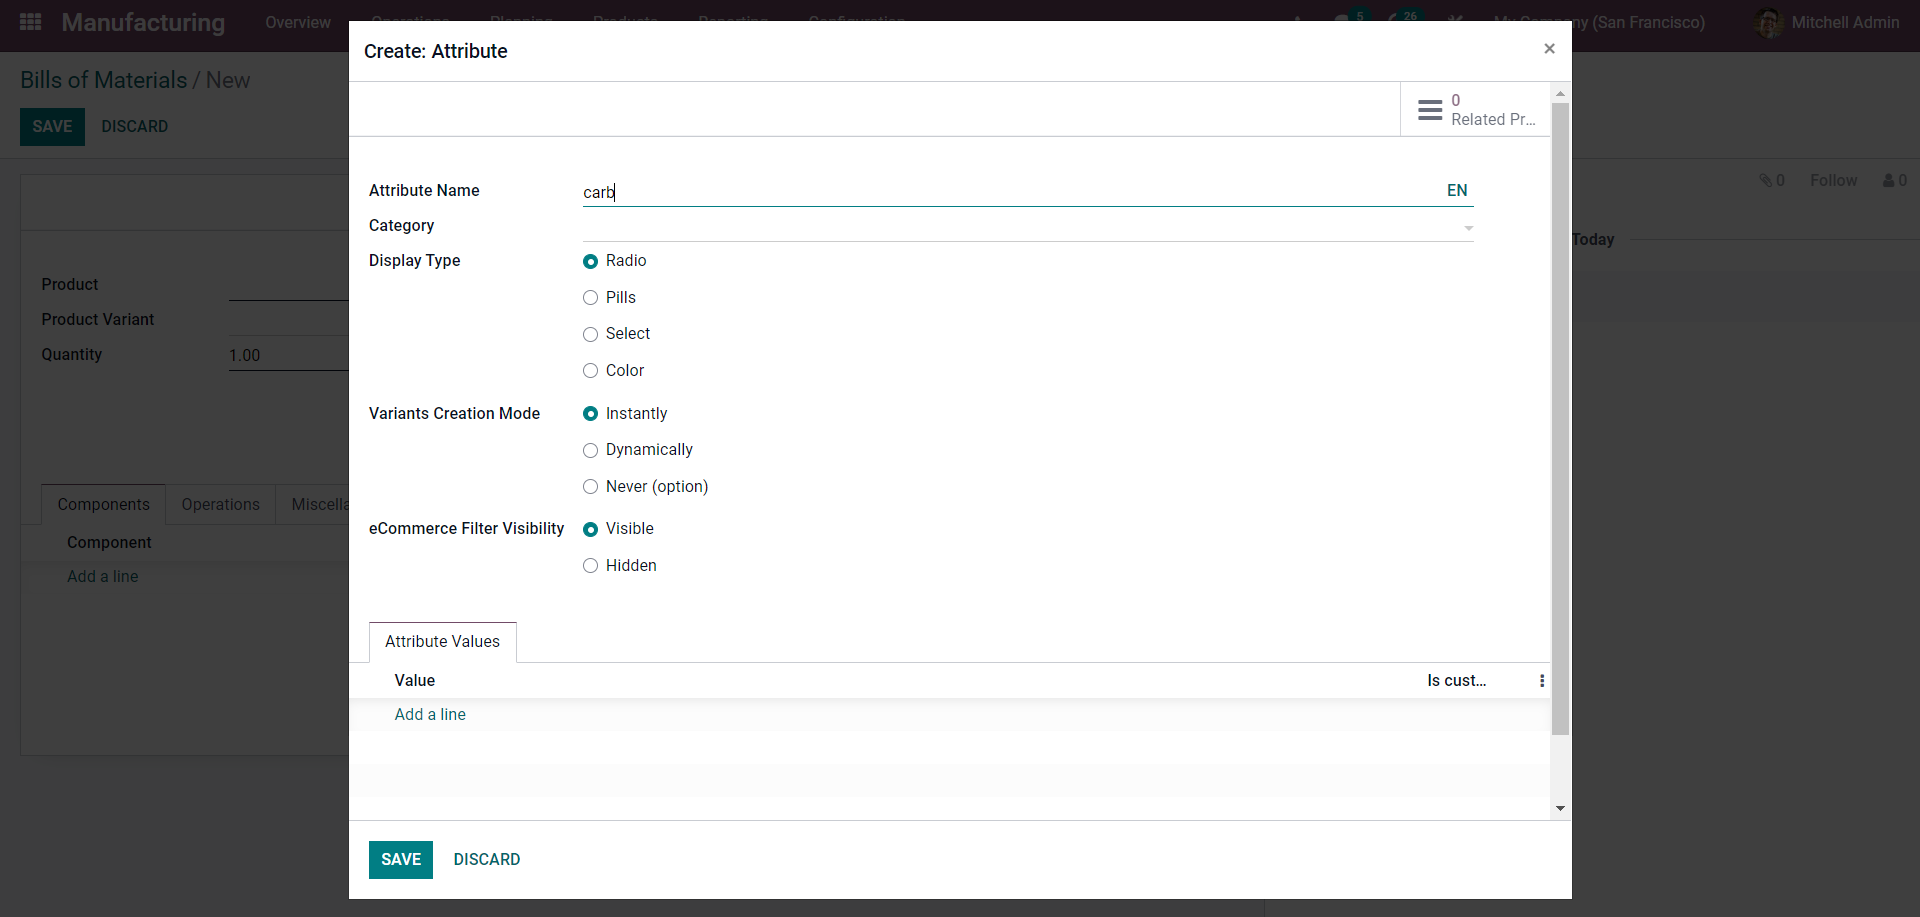The width and height of the screenshot is (1920, 917).
Task: Discard the attribute dialog changes
Action: tap(487, 860)
